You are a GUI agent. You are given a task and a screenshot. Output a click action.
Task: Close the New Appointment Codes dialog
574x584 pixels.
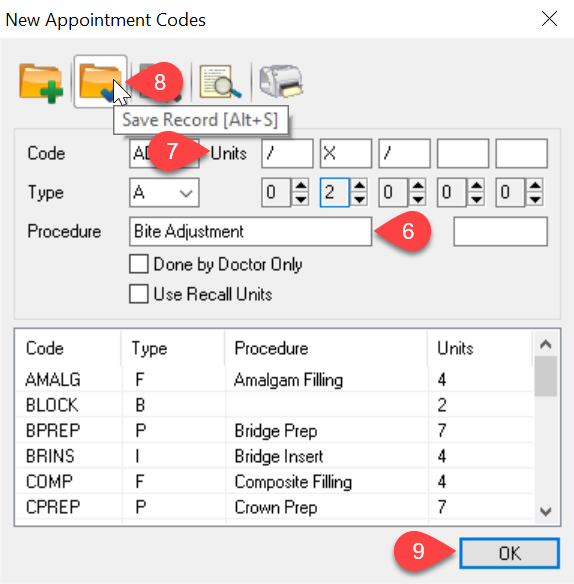point(549,19)
